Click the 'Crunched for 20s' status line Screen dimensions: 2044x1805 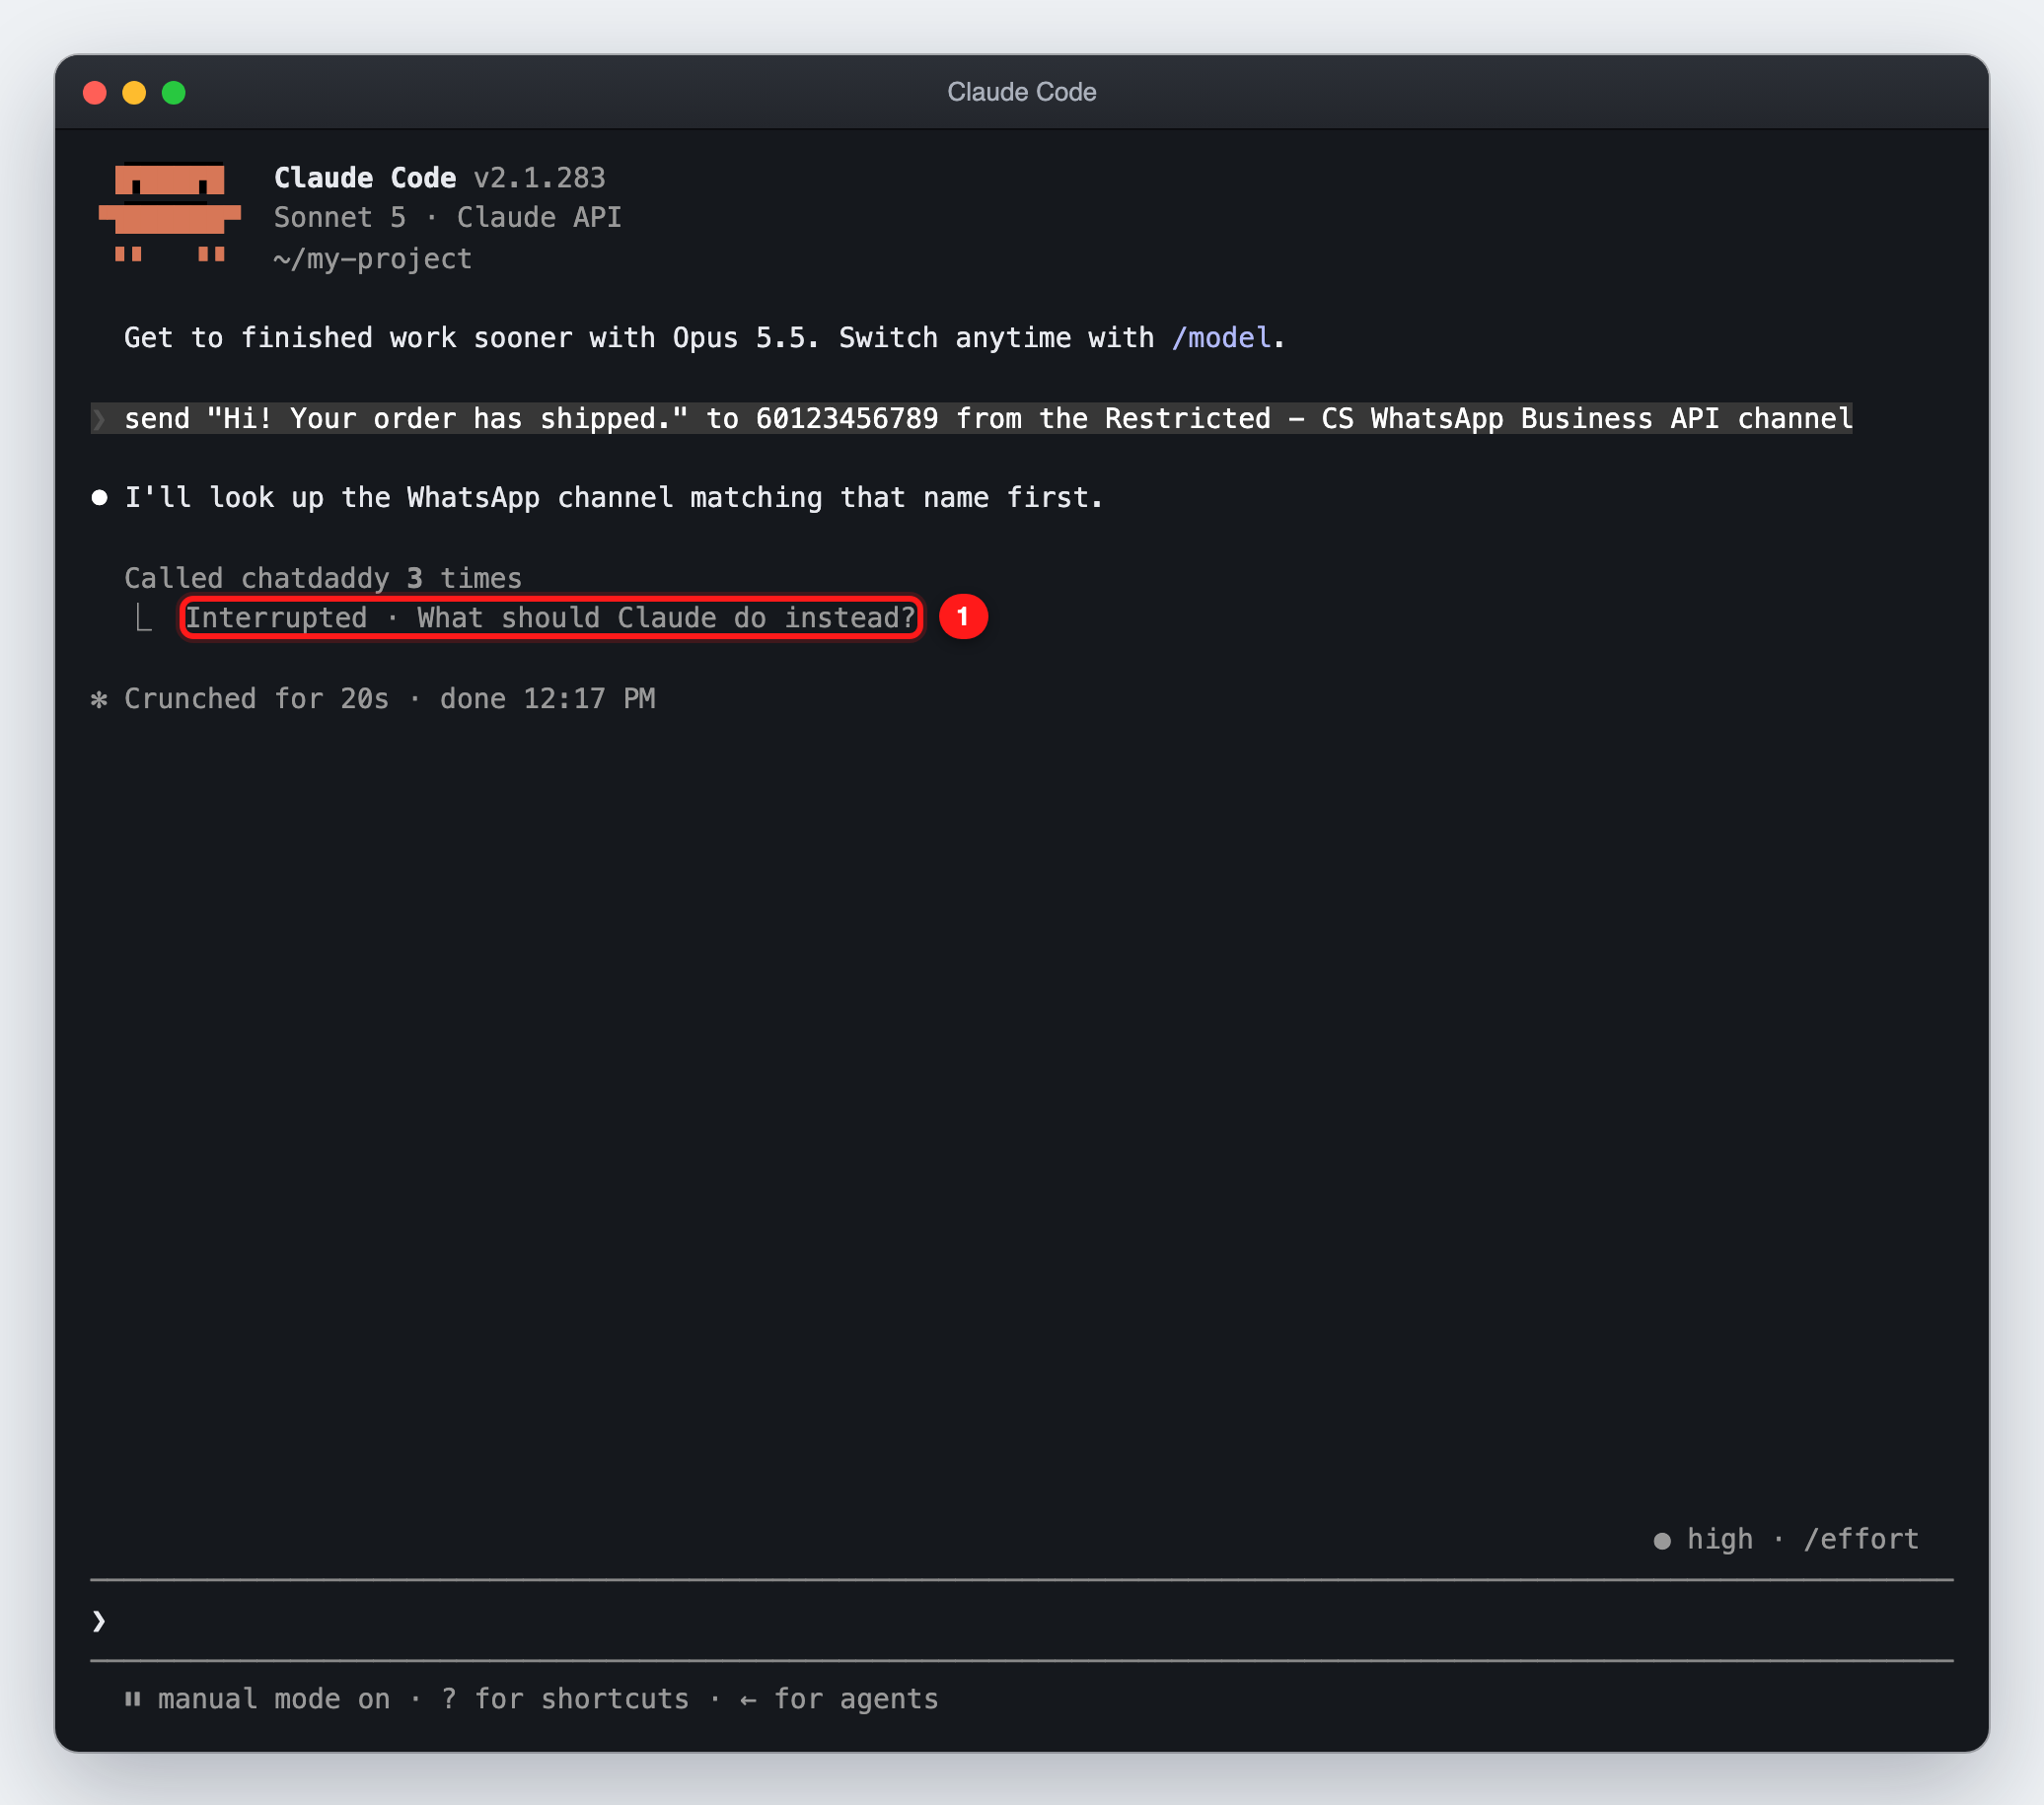tap(256, 698)
